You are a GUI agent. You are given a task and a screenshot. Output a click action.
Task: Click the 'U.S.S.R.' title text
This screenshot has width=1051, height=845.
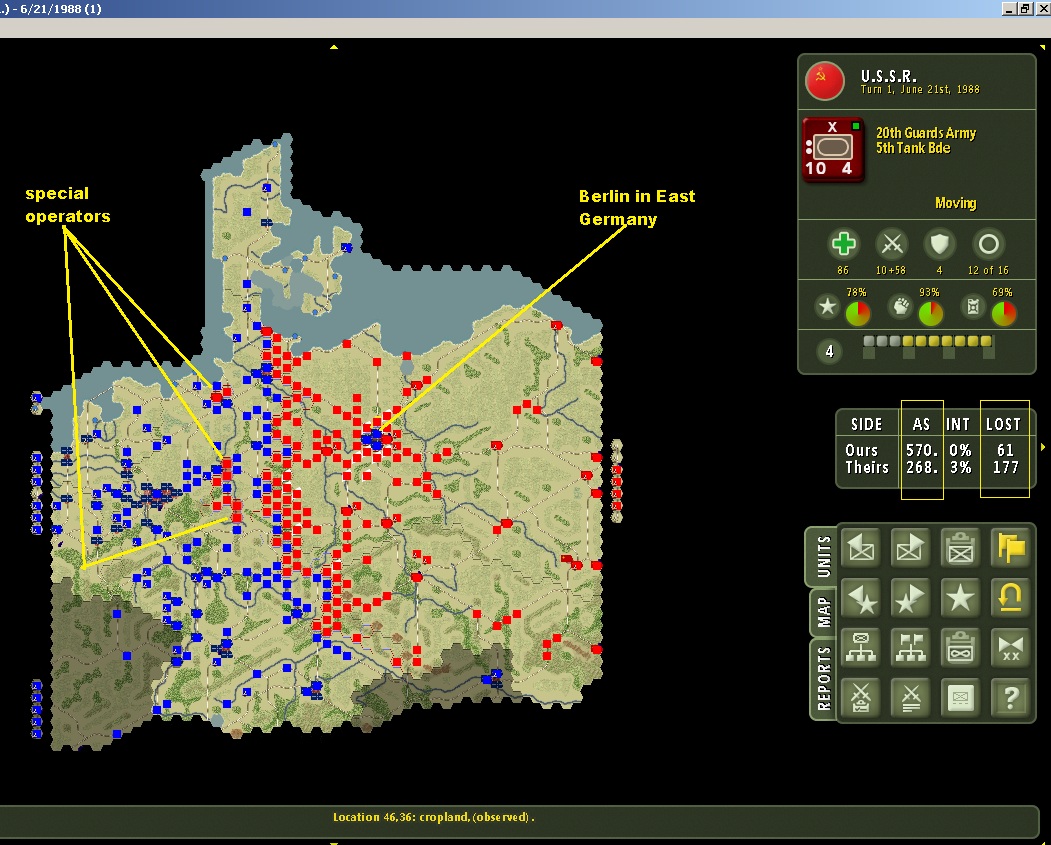pyautogui.click(x=888, y=76)
